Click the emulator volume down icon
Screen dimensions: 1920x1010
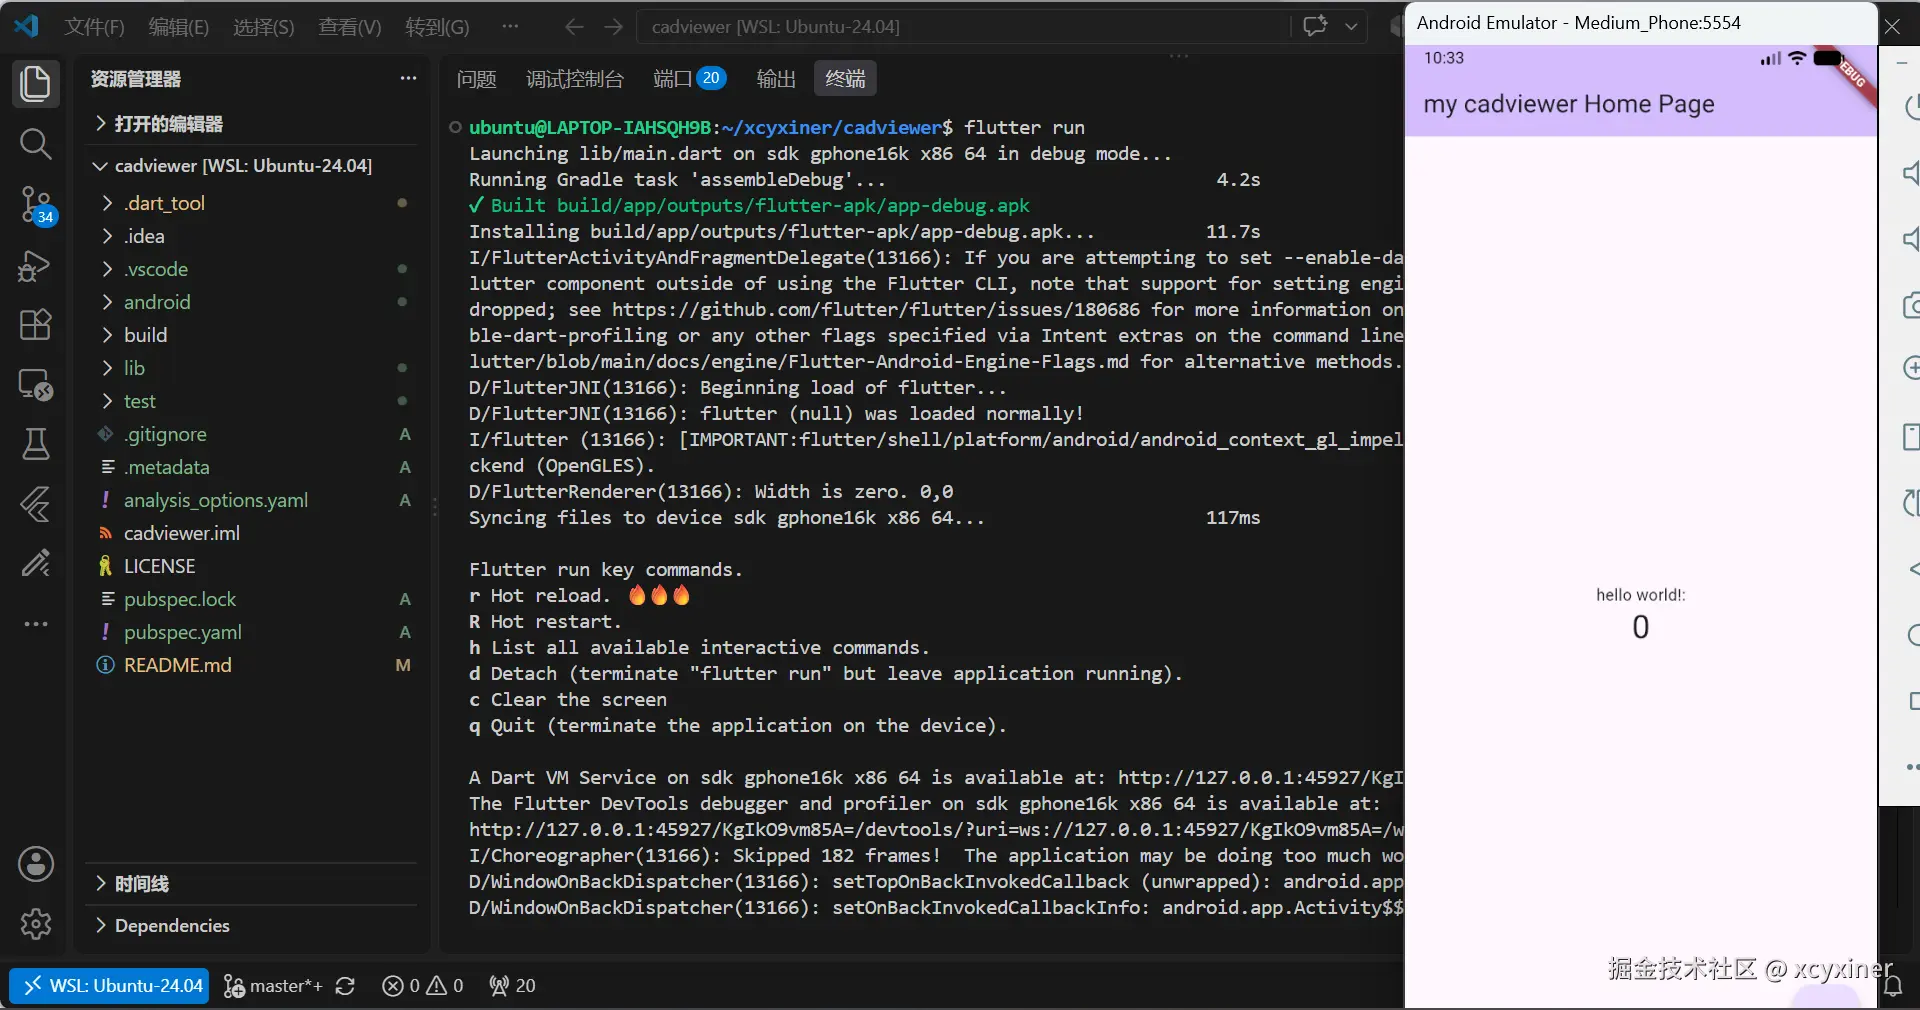pos(1911,239)
